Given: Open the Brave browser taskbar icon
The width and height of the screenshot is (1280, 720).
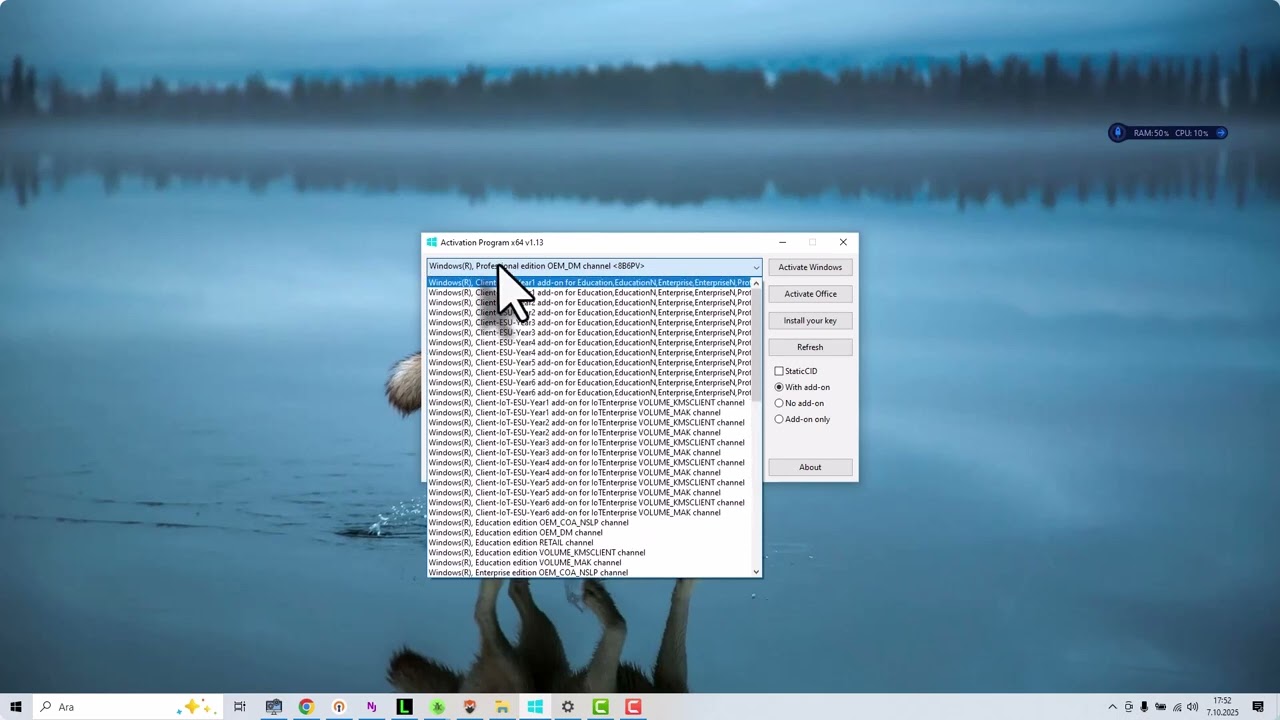Looking at the screenshot, I should click(470, 707).
